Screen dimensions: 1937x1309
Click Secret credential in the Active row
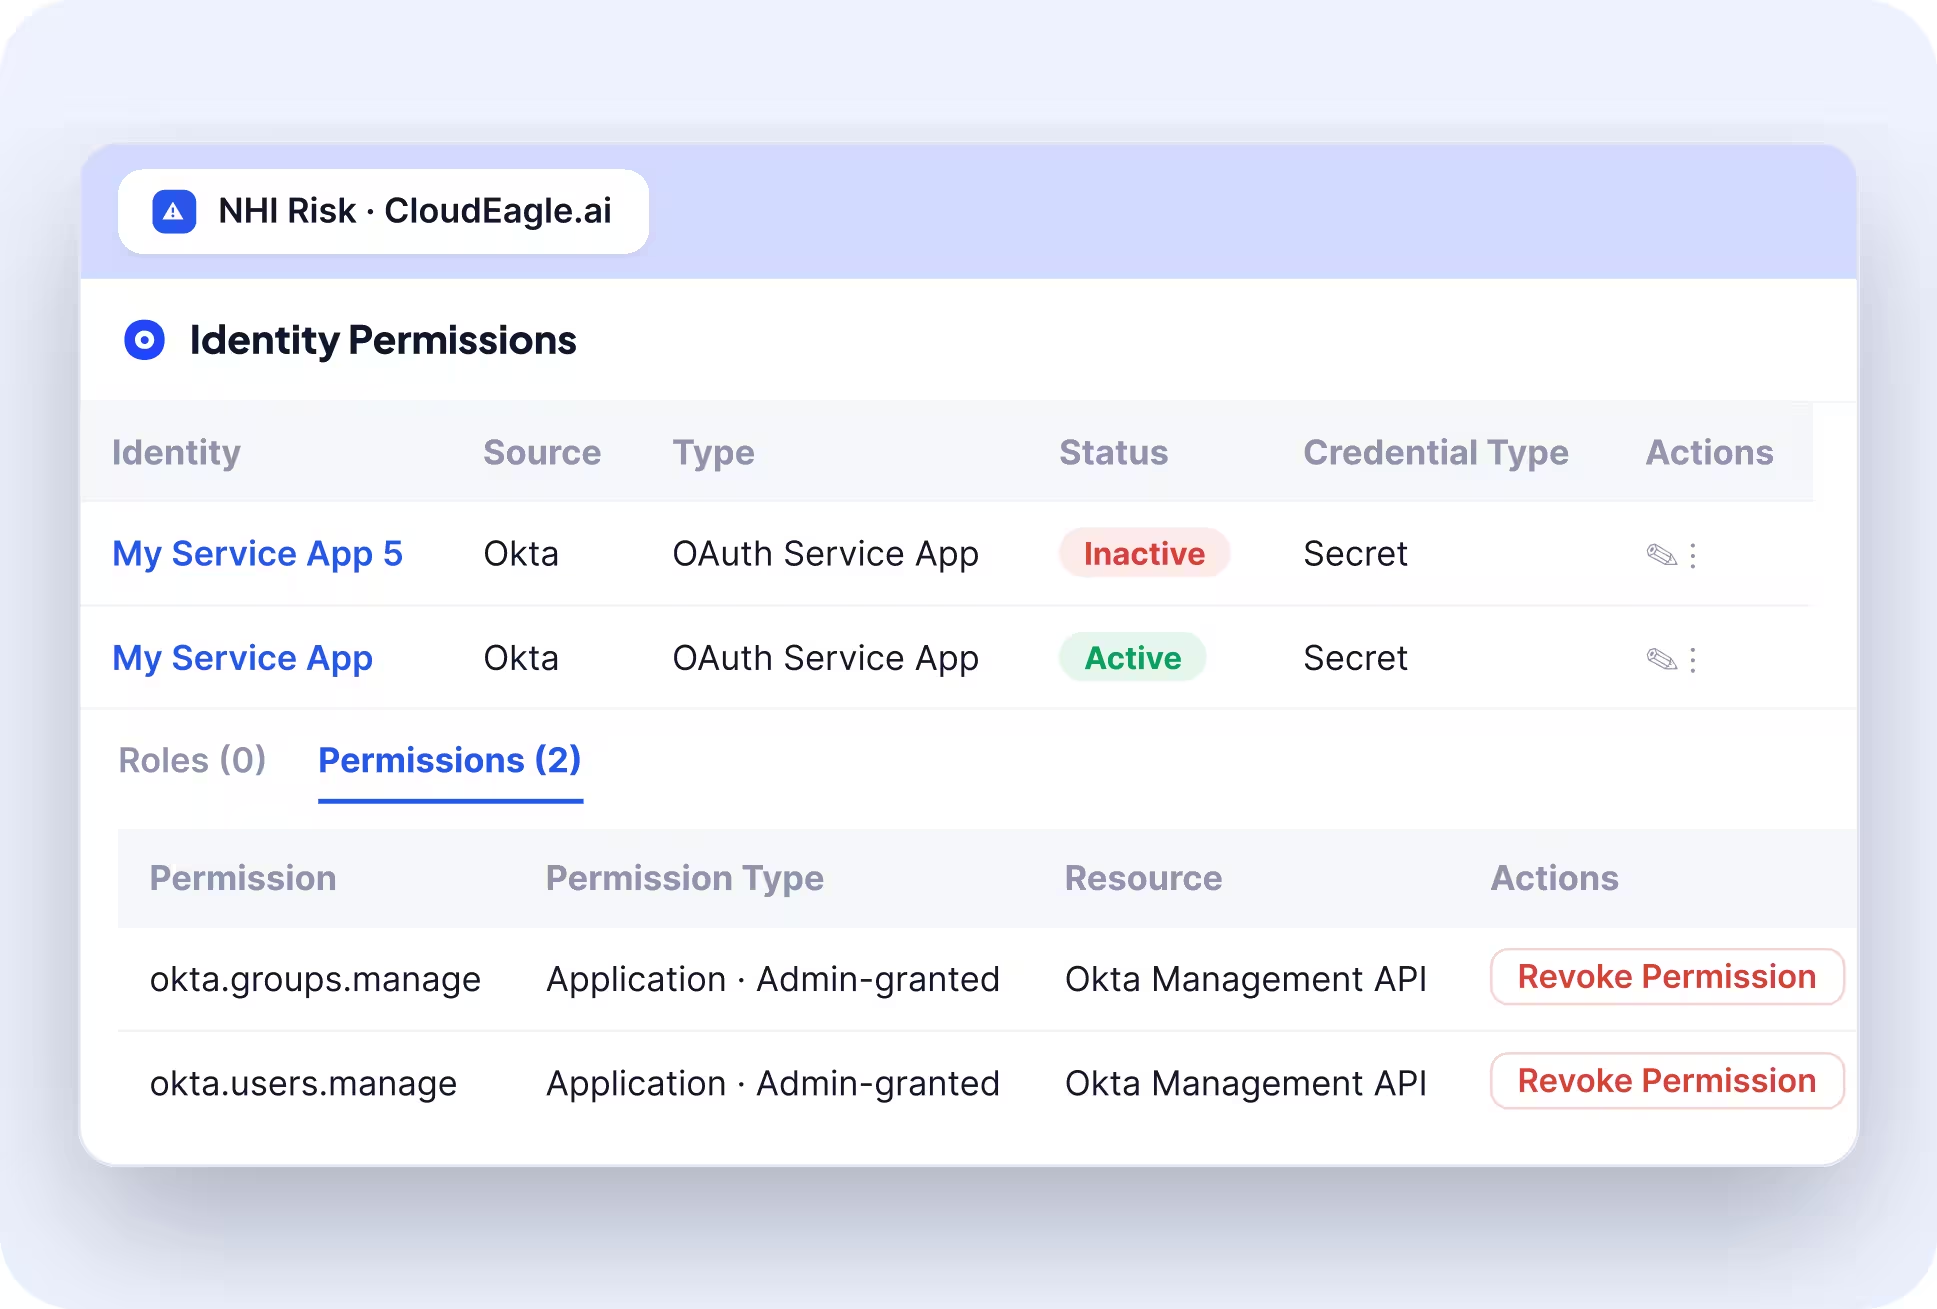tap(1355, 658)
